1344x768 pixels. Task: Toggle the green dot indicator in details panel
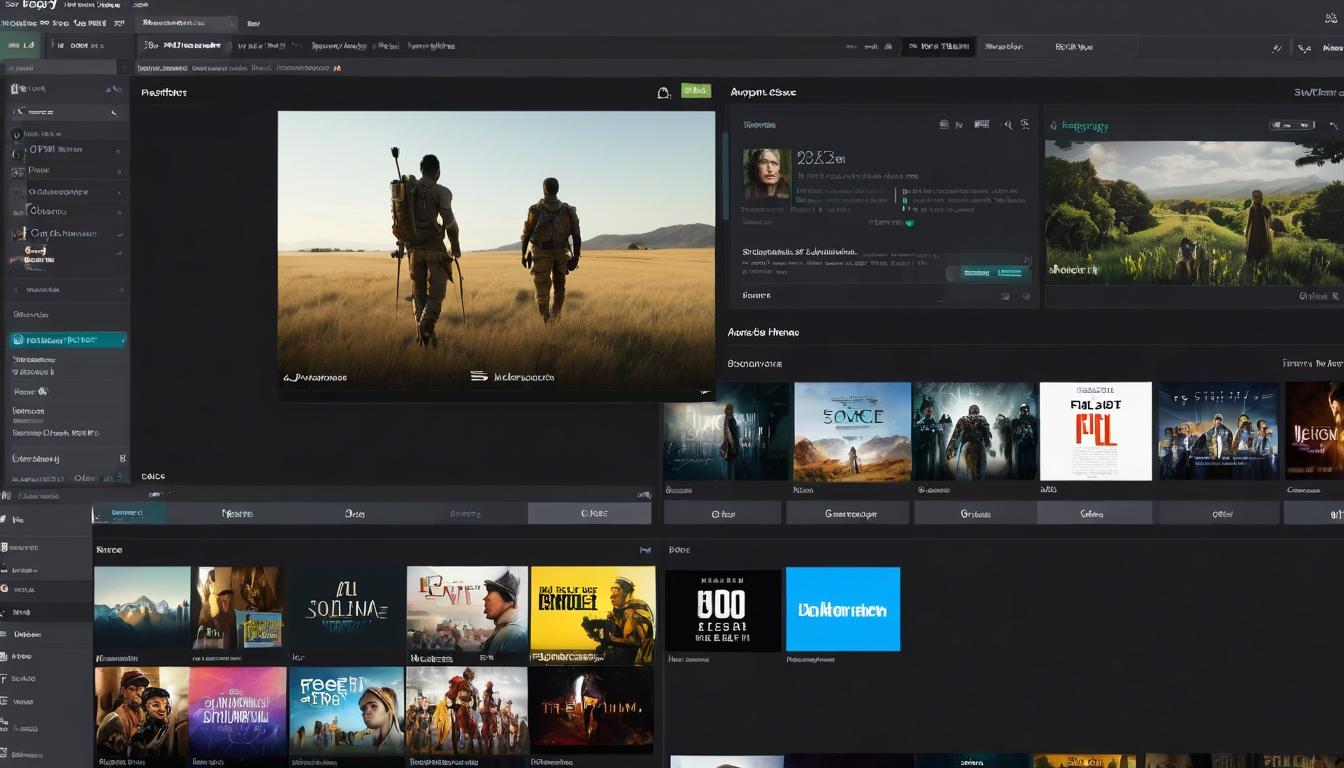point(909,223)
